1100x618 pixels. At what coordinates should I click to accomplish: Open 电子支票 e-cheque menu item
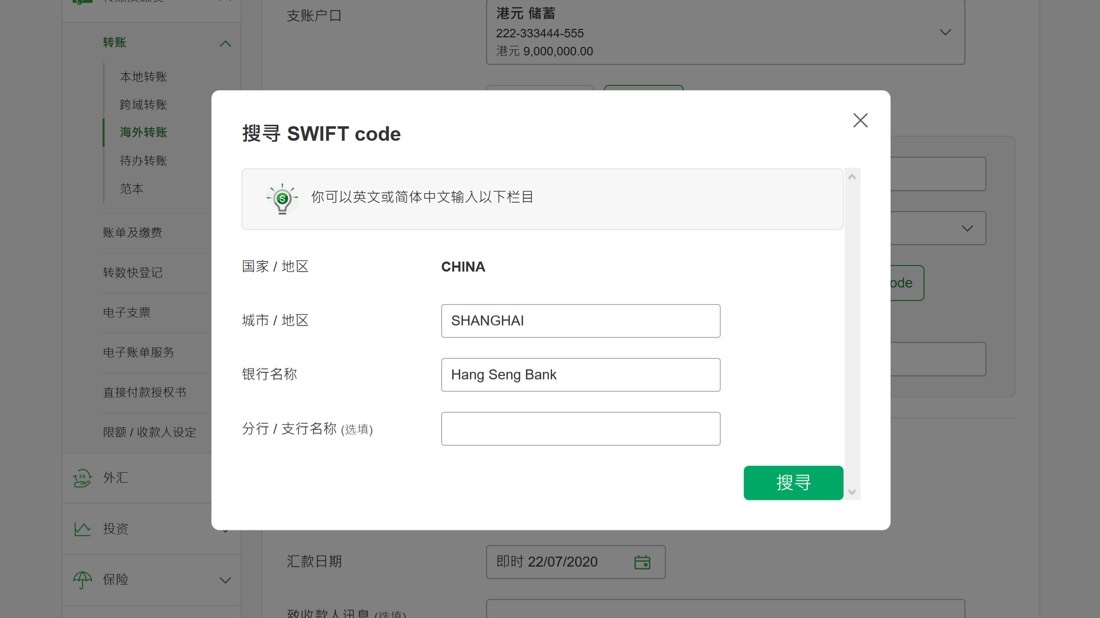click(126, 312)
